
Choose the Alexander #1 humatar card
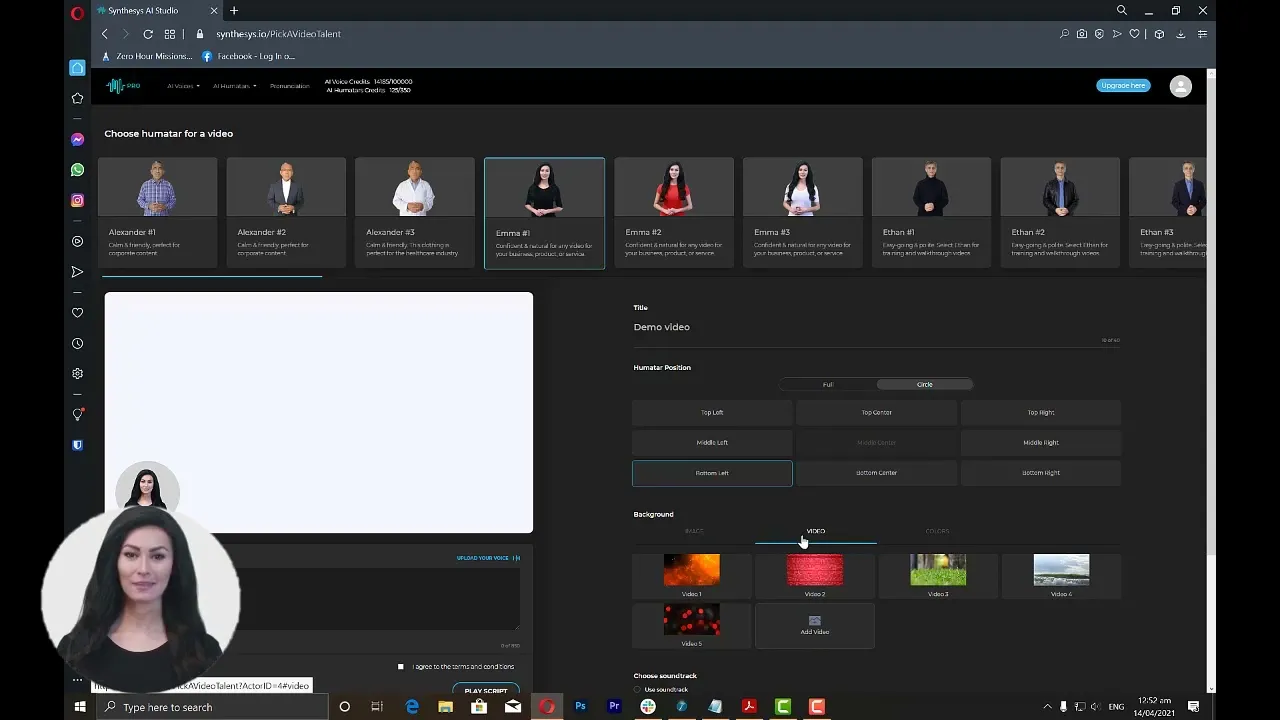pos(158,213)
